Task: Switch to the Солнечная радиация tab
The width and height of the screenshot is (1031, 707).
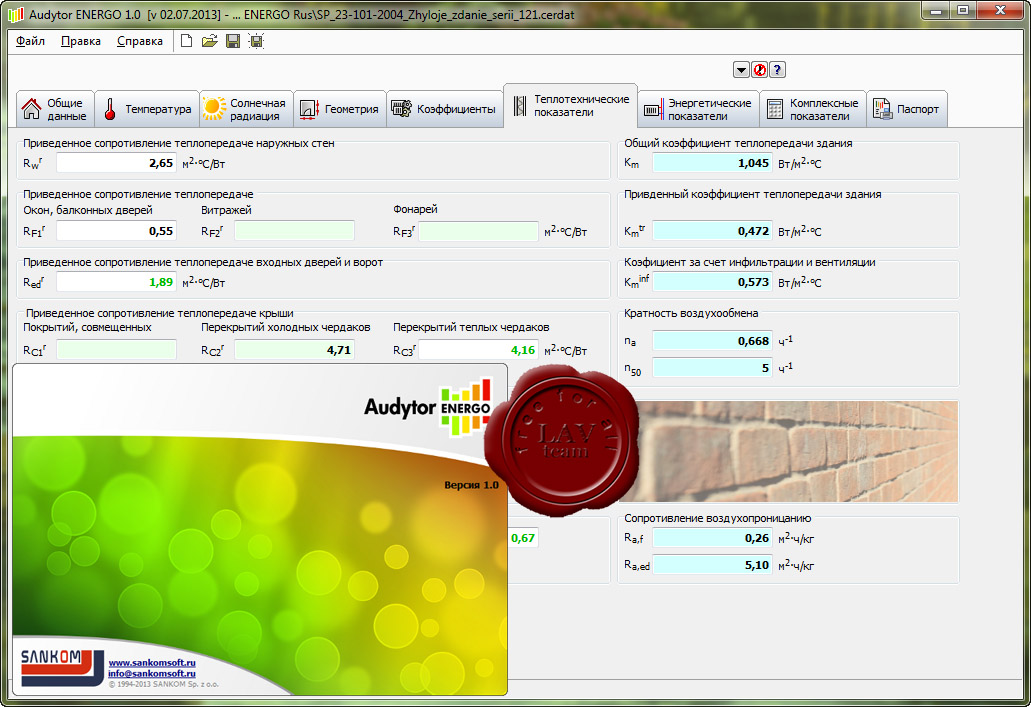Action: click(247, 109)
